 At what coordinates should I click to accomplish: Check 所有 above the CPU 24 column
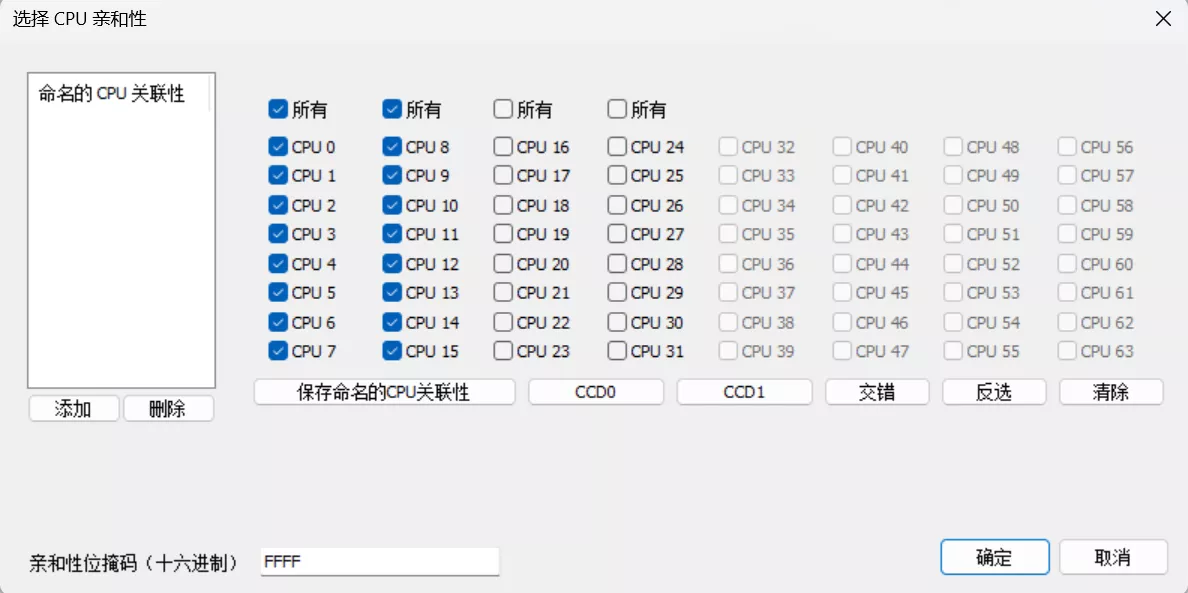point(617,109)
